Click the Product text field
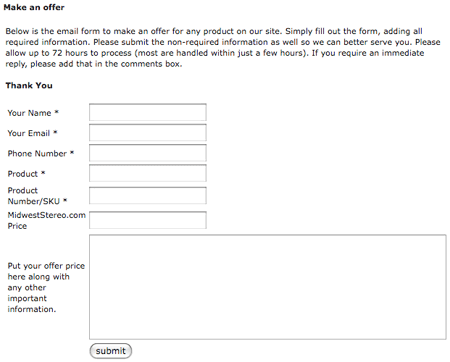The height and width of the screenshot is (362, 450). pyautogui.click(x=148, y=173)
